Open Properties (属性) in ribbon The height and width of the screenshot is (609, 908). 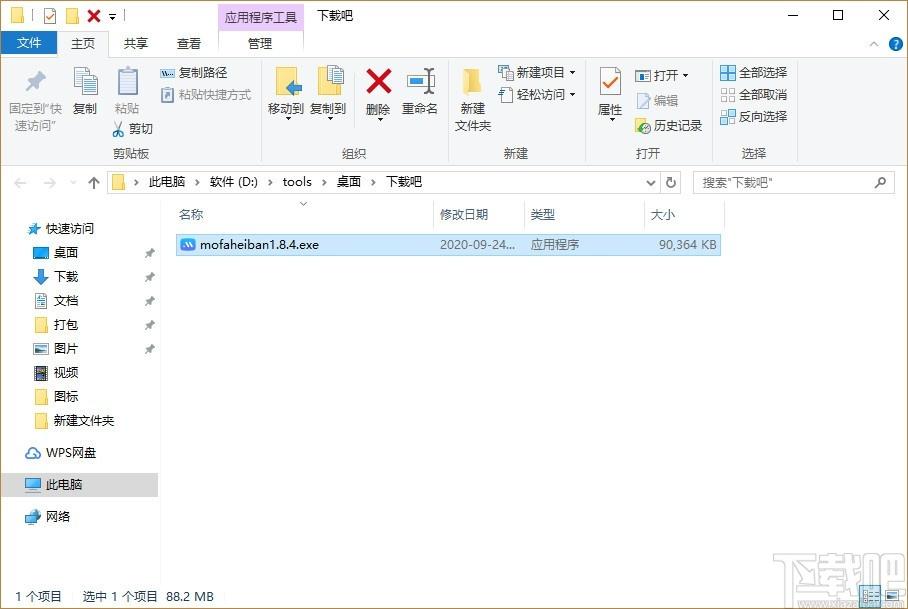(610, 93)
